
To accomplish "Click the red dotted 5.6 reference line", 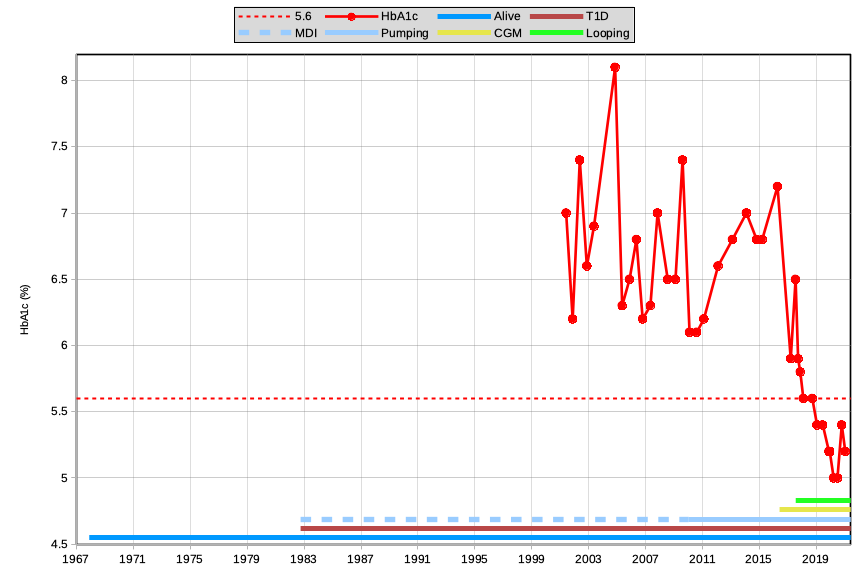I will [x=463, y=398].
